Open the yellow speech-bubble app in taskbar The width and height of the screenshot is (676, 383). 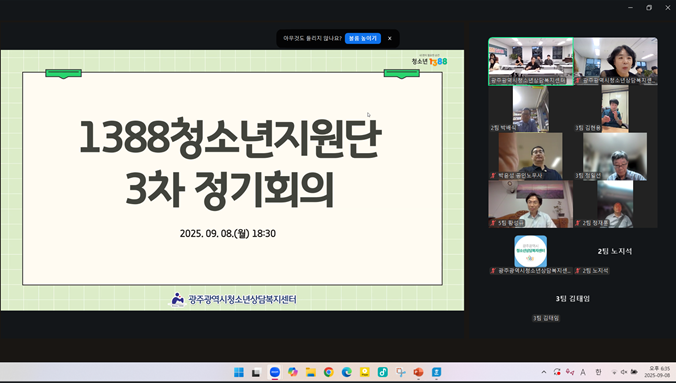[365, 372]
